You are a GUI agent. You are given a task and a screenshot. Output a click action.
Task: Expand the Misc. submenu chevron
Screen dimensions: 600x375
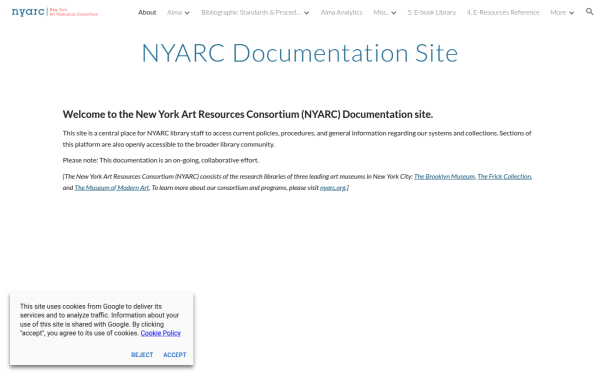click(393, 13)
